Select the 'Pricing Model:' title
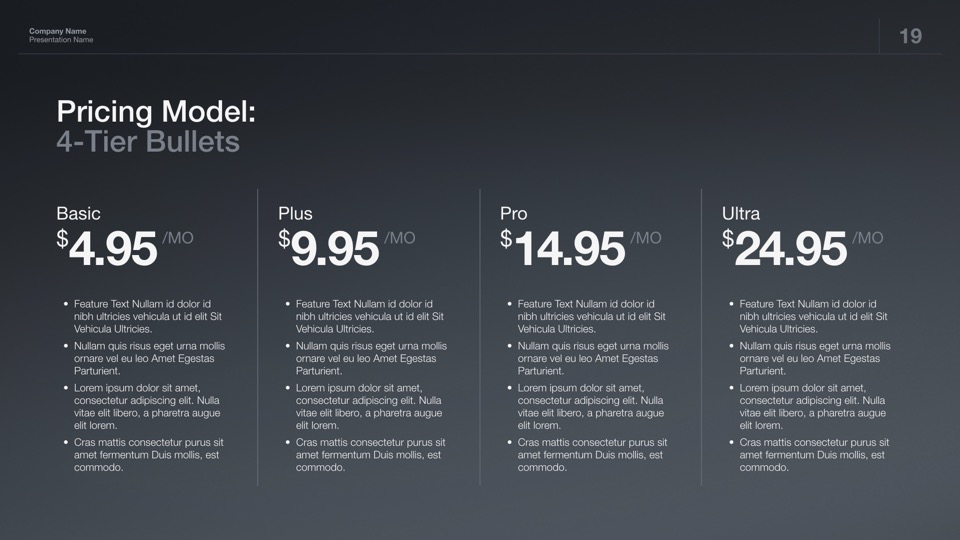 coord(156,111)
